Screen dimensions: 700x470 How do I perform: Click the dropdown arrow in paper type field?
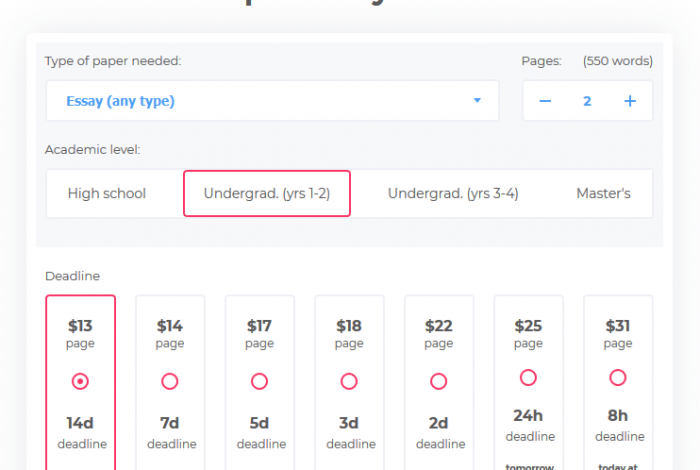coord(477,100)
